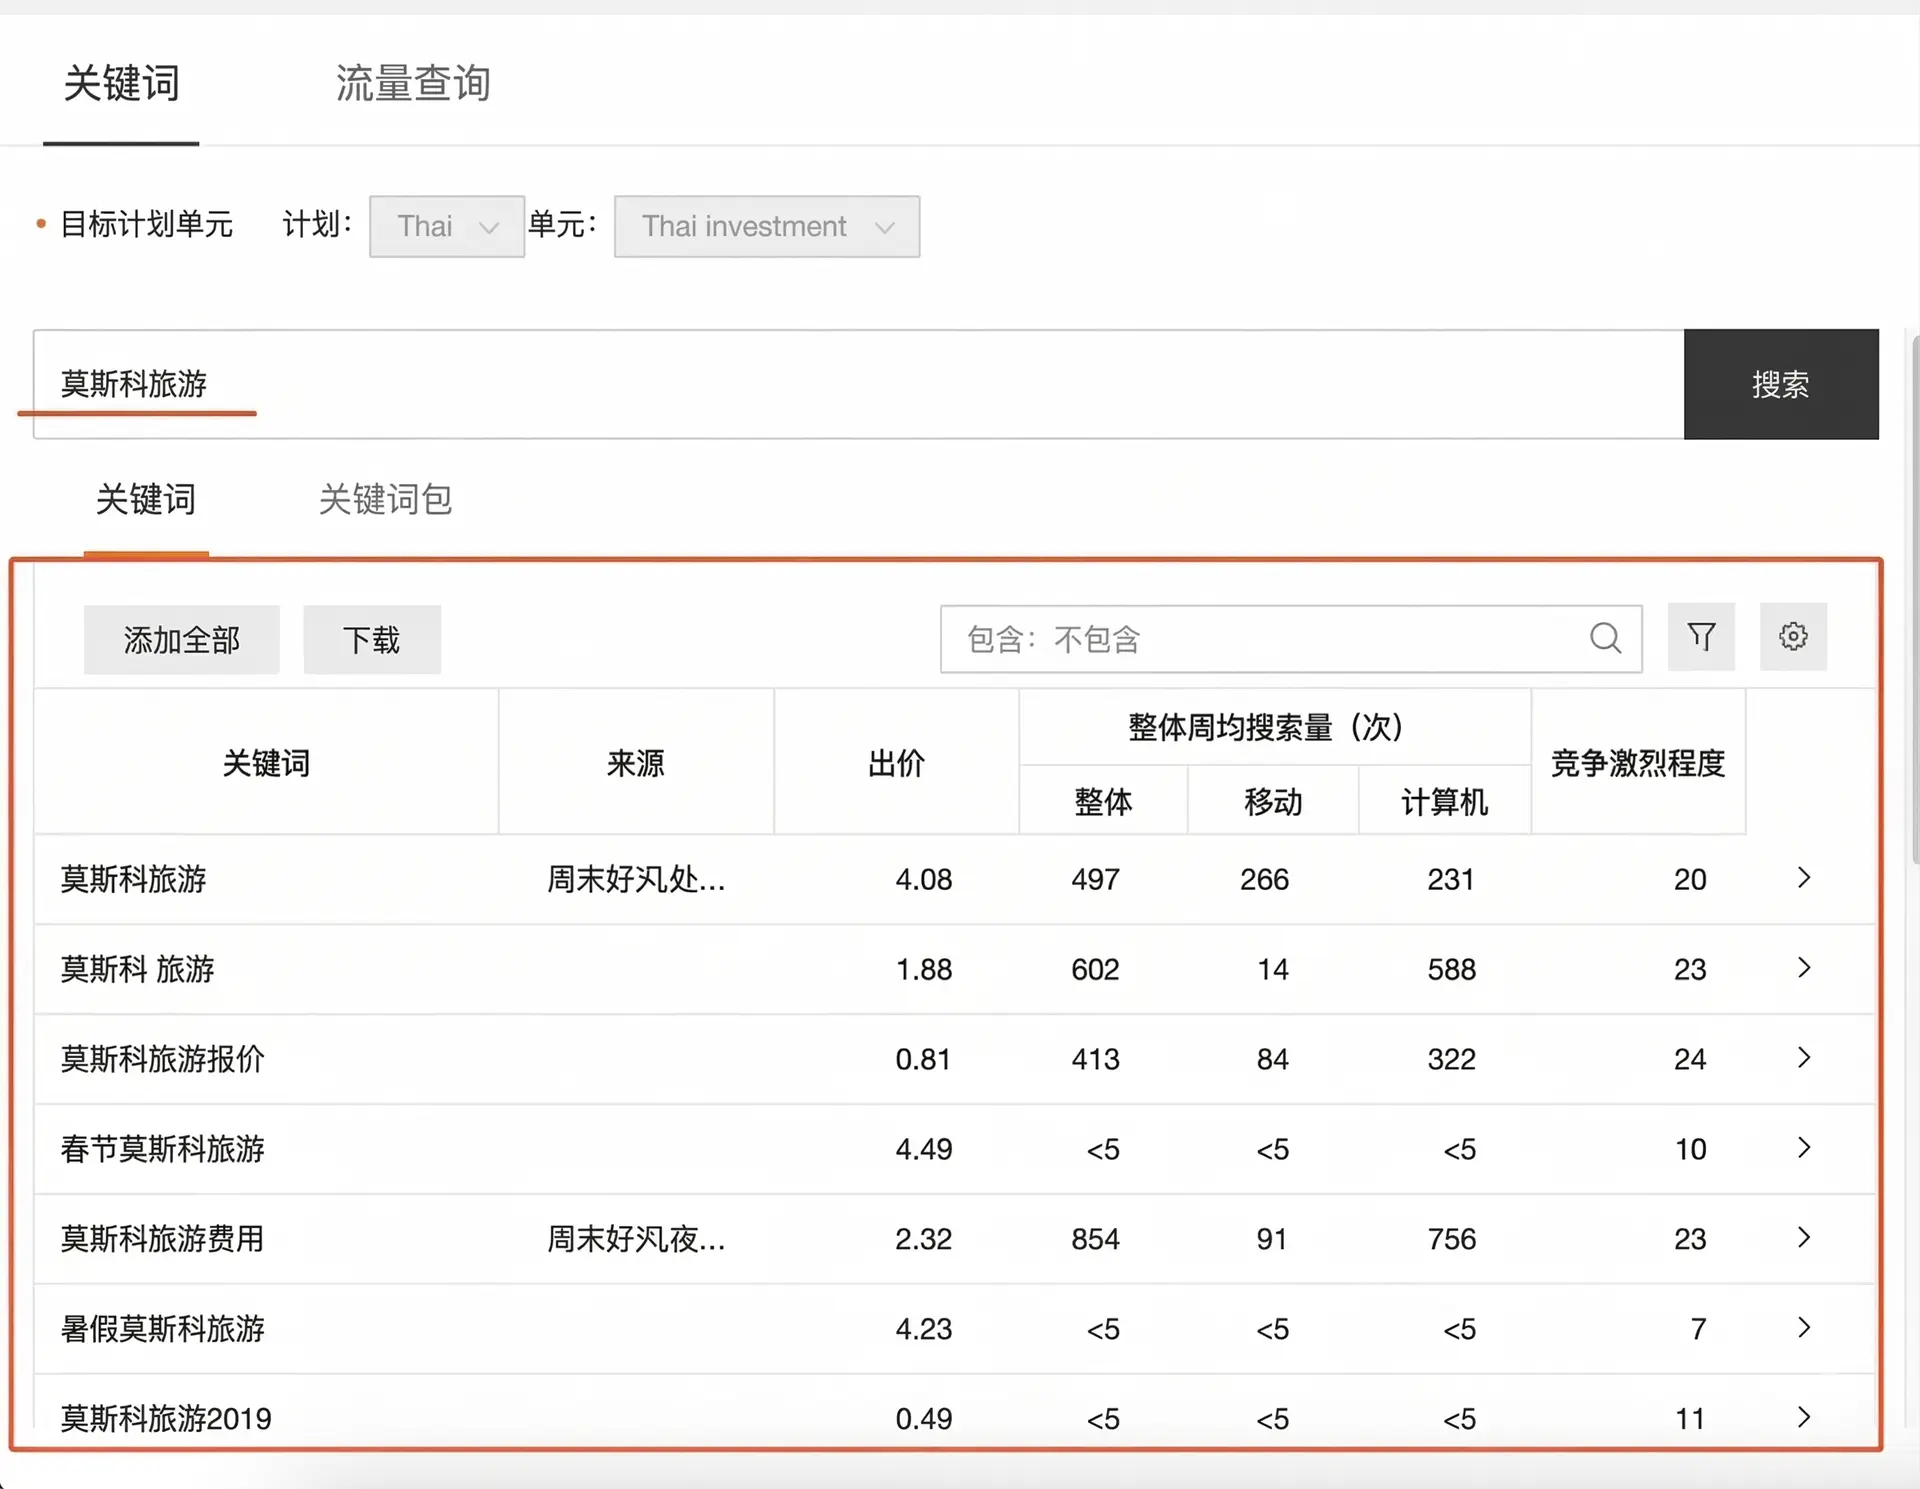This screenshot has height=1489, width=1920.
Task: Expand the 莫斯科 旅游 row arrow
Action: tap(1804, 968)
